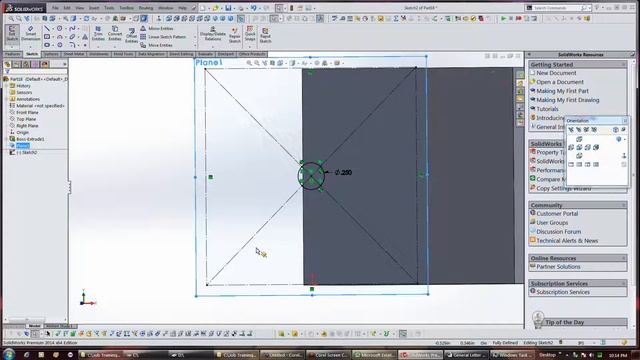
Task: Select Top Plane in feature tree
Action: 26,119
